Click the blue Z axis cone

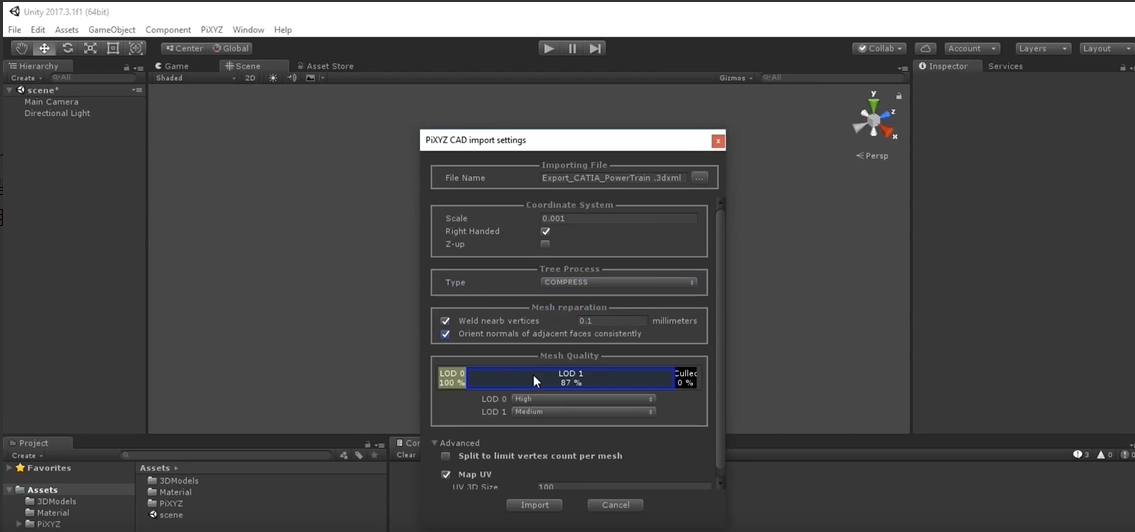click(886, 114)
